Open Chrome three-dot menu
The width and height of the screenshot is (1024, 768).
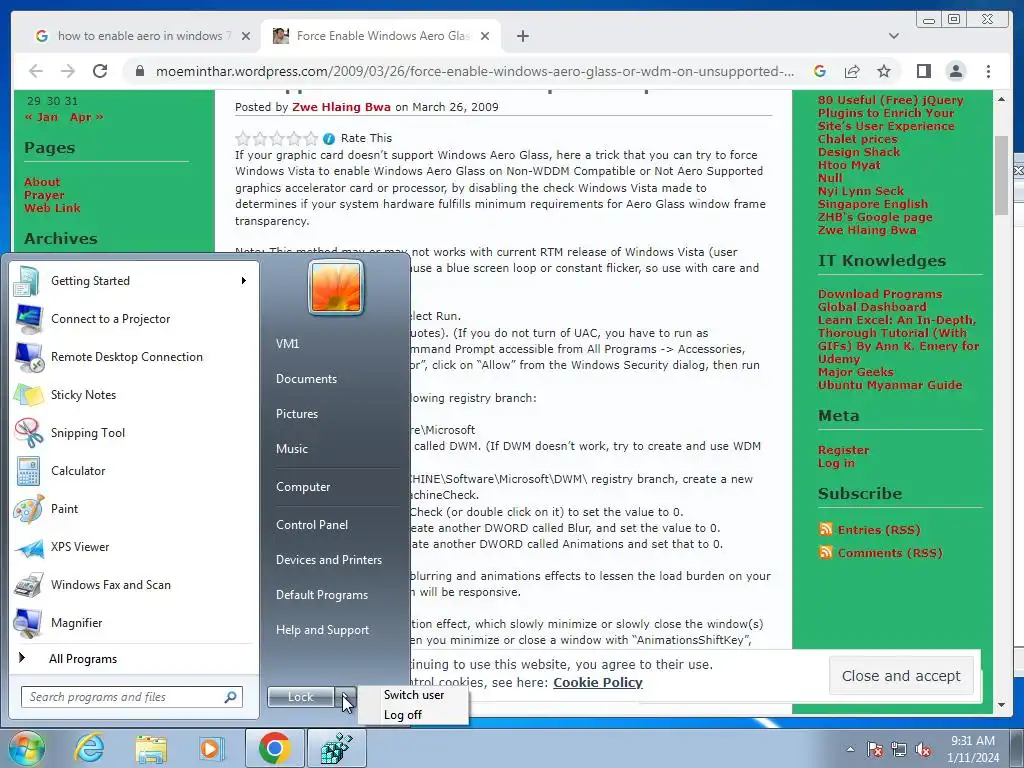988,71
